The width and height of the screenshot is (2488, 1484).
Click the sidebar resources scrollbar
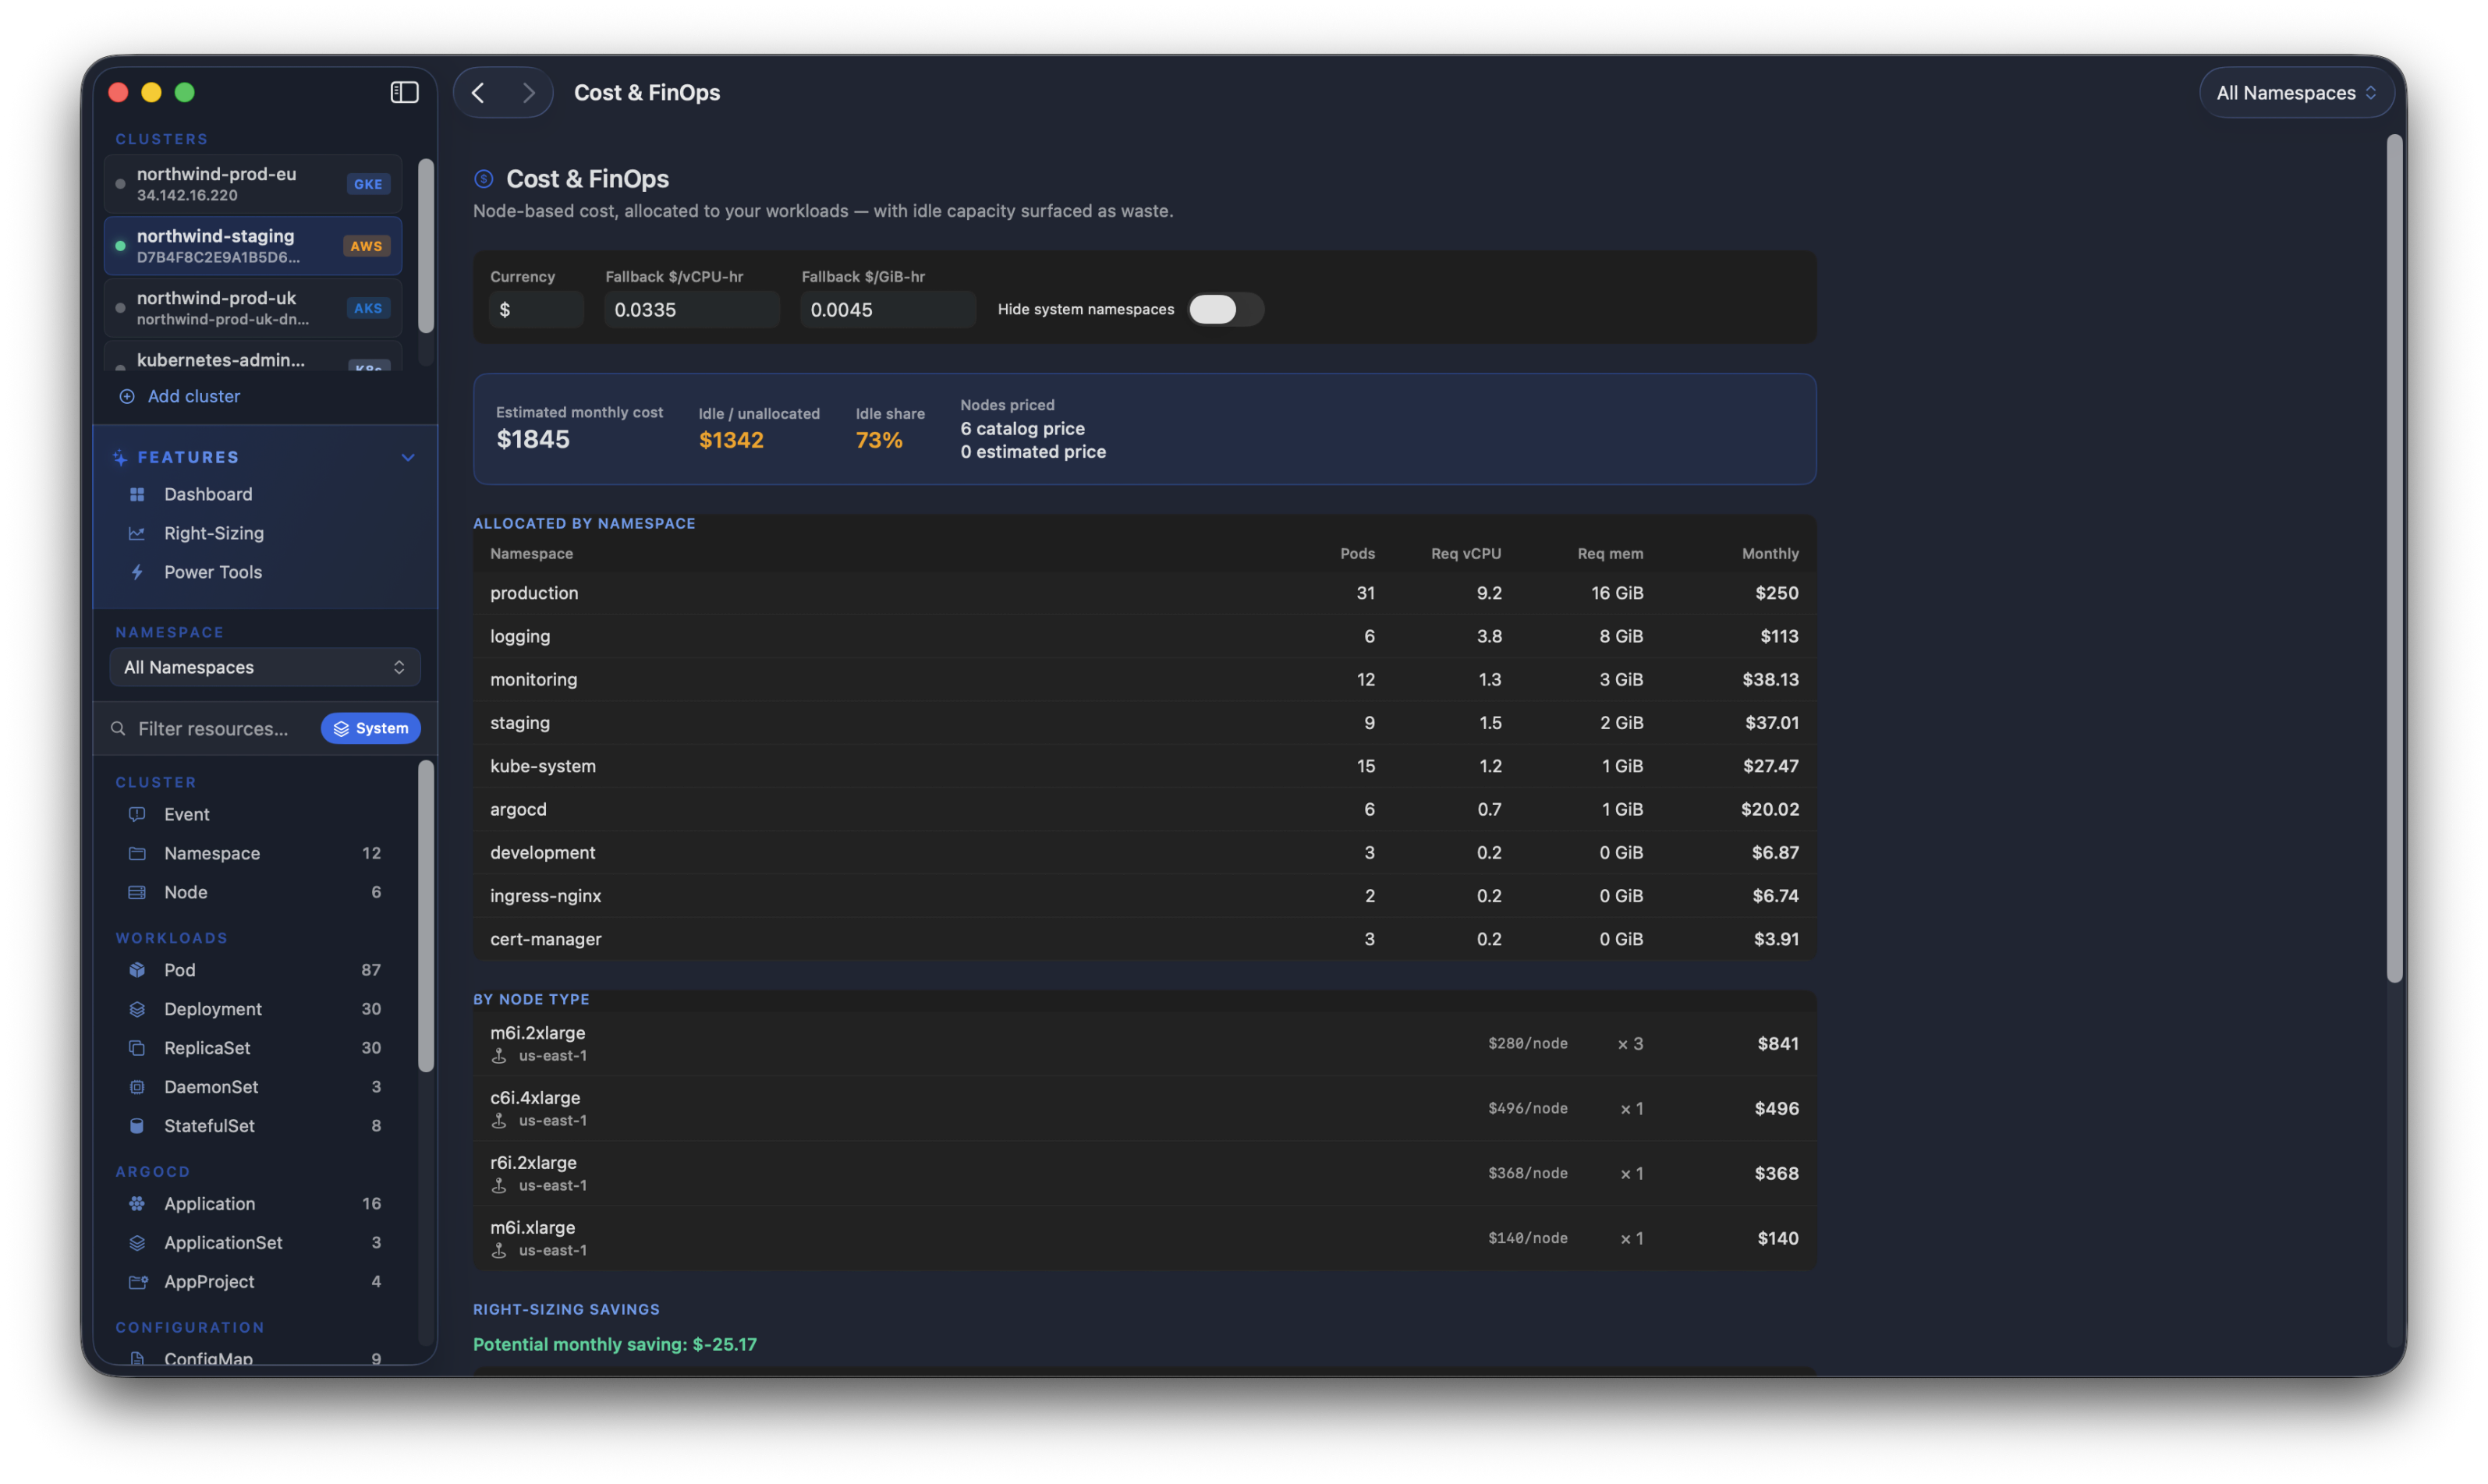(426, 916)
